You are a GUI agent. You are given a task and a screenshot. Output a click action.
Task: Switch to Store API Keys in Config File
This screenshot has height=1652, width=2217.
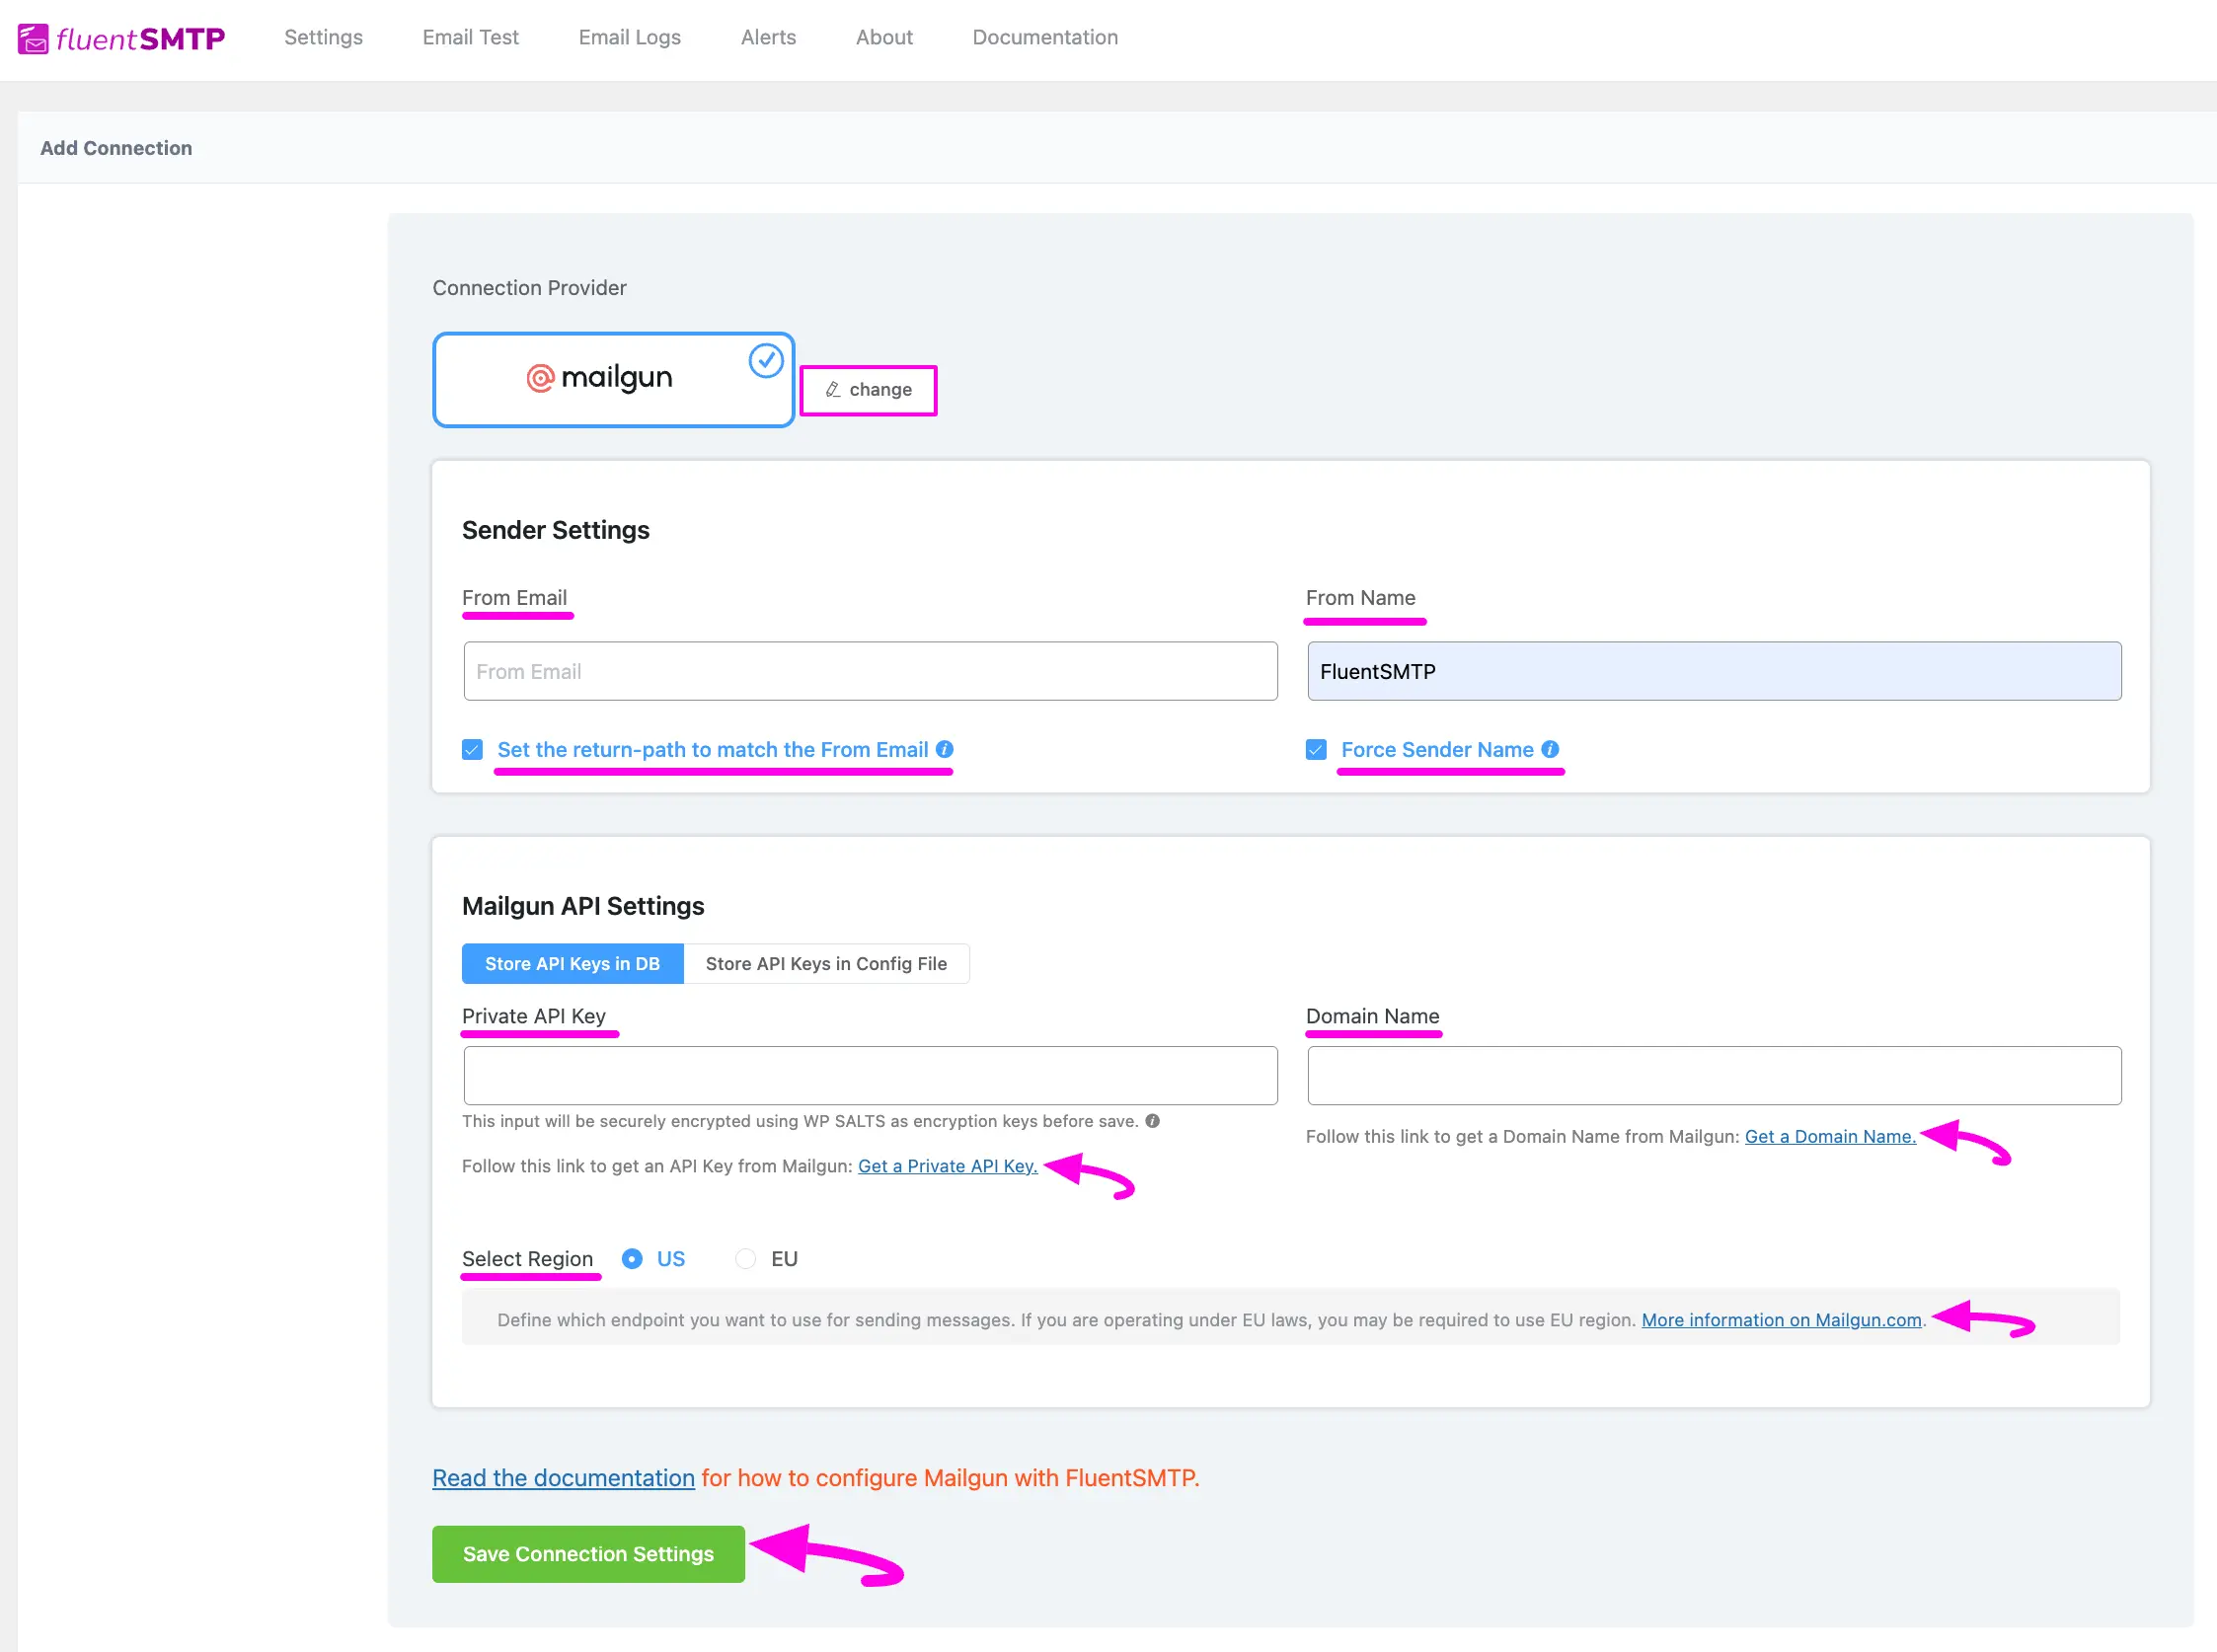(x=826, y=964)
